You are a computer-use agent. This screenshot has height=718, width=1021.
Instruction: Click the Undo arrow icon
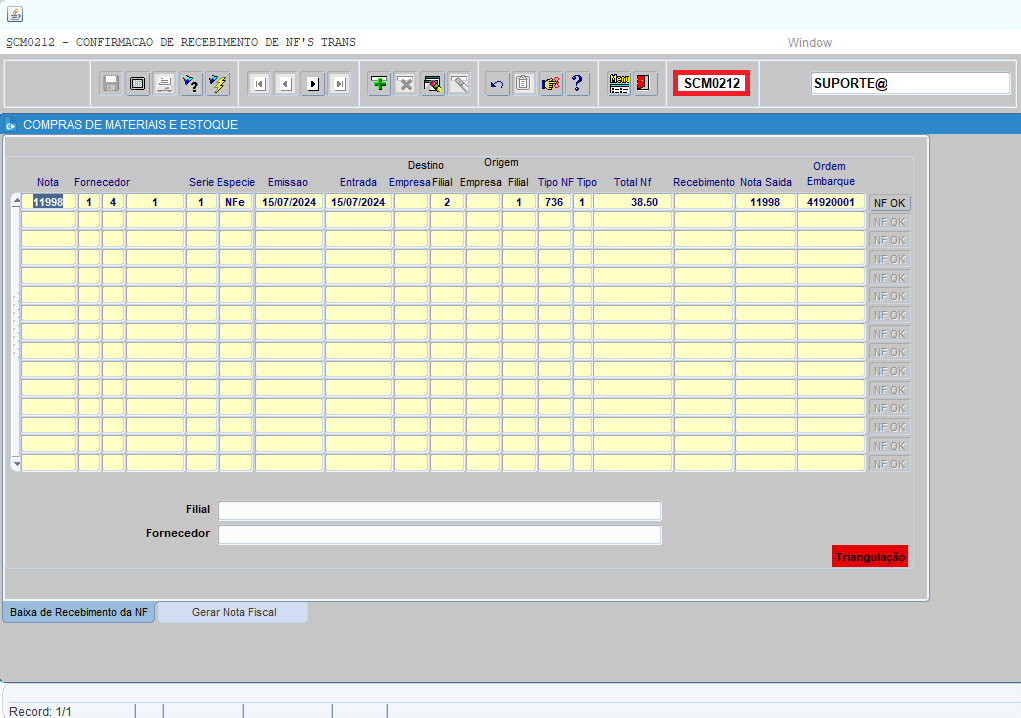point(497,83)
